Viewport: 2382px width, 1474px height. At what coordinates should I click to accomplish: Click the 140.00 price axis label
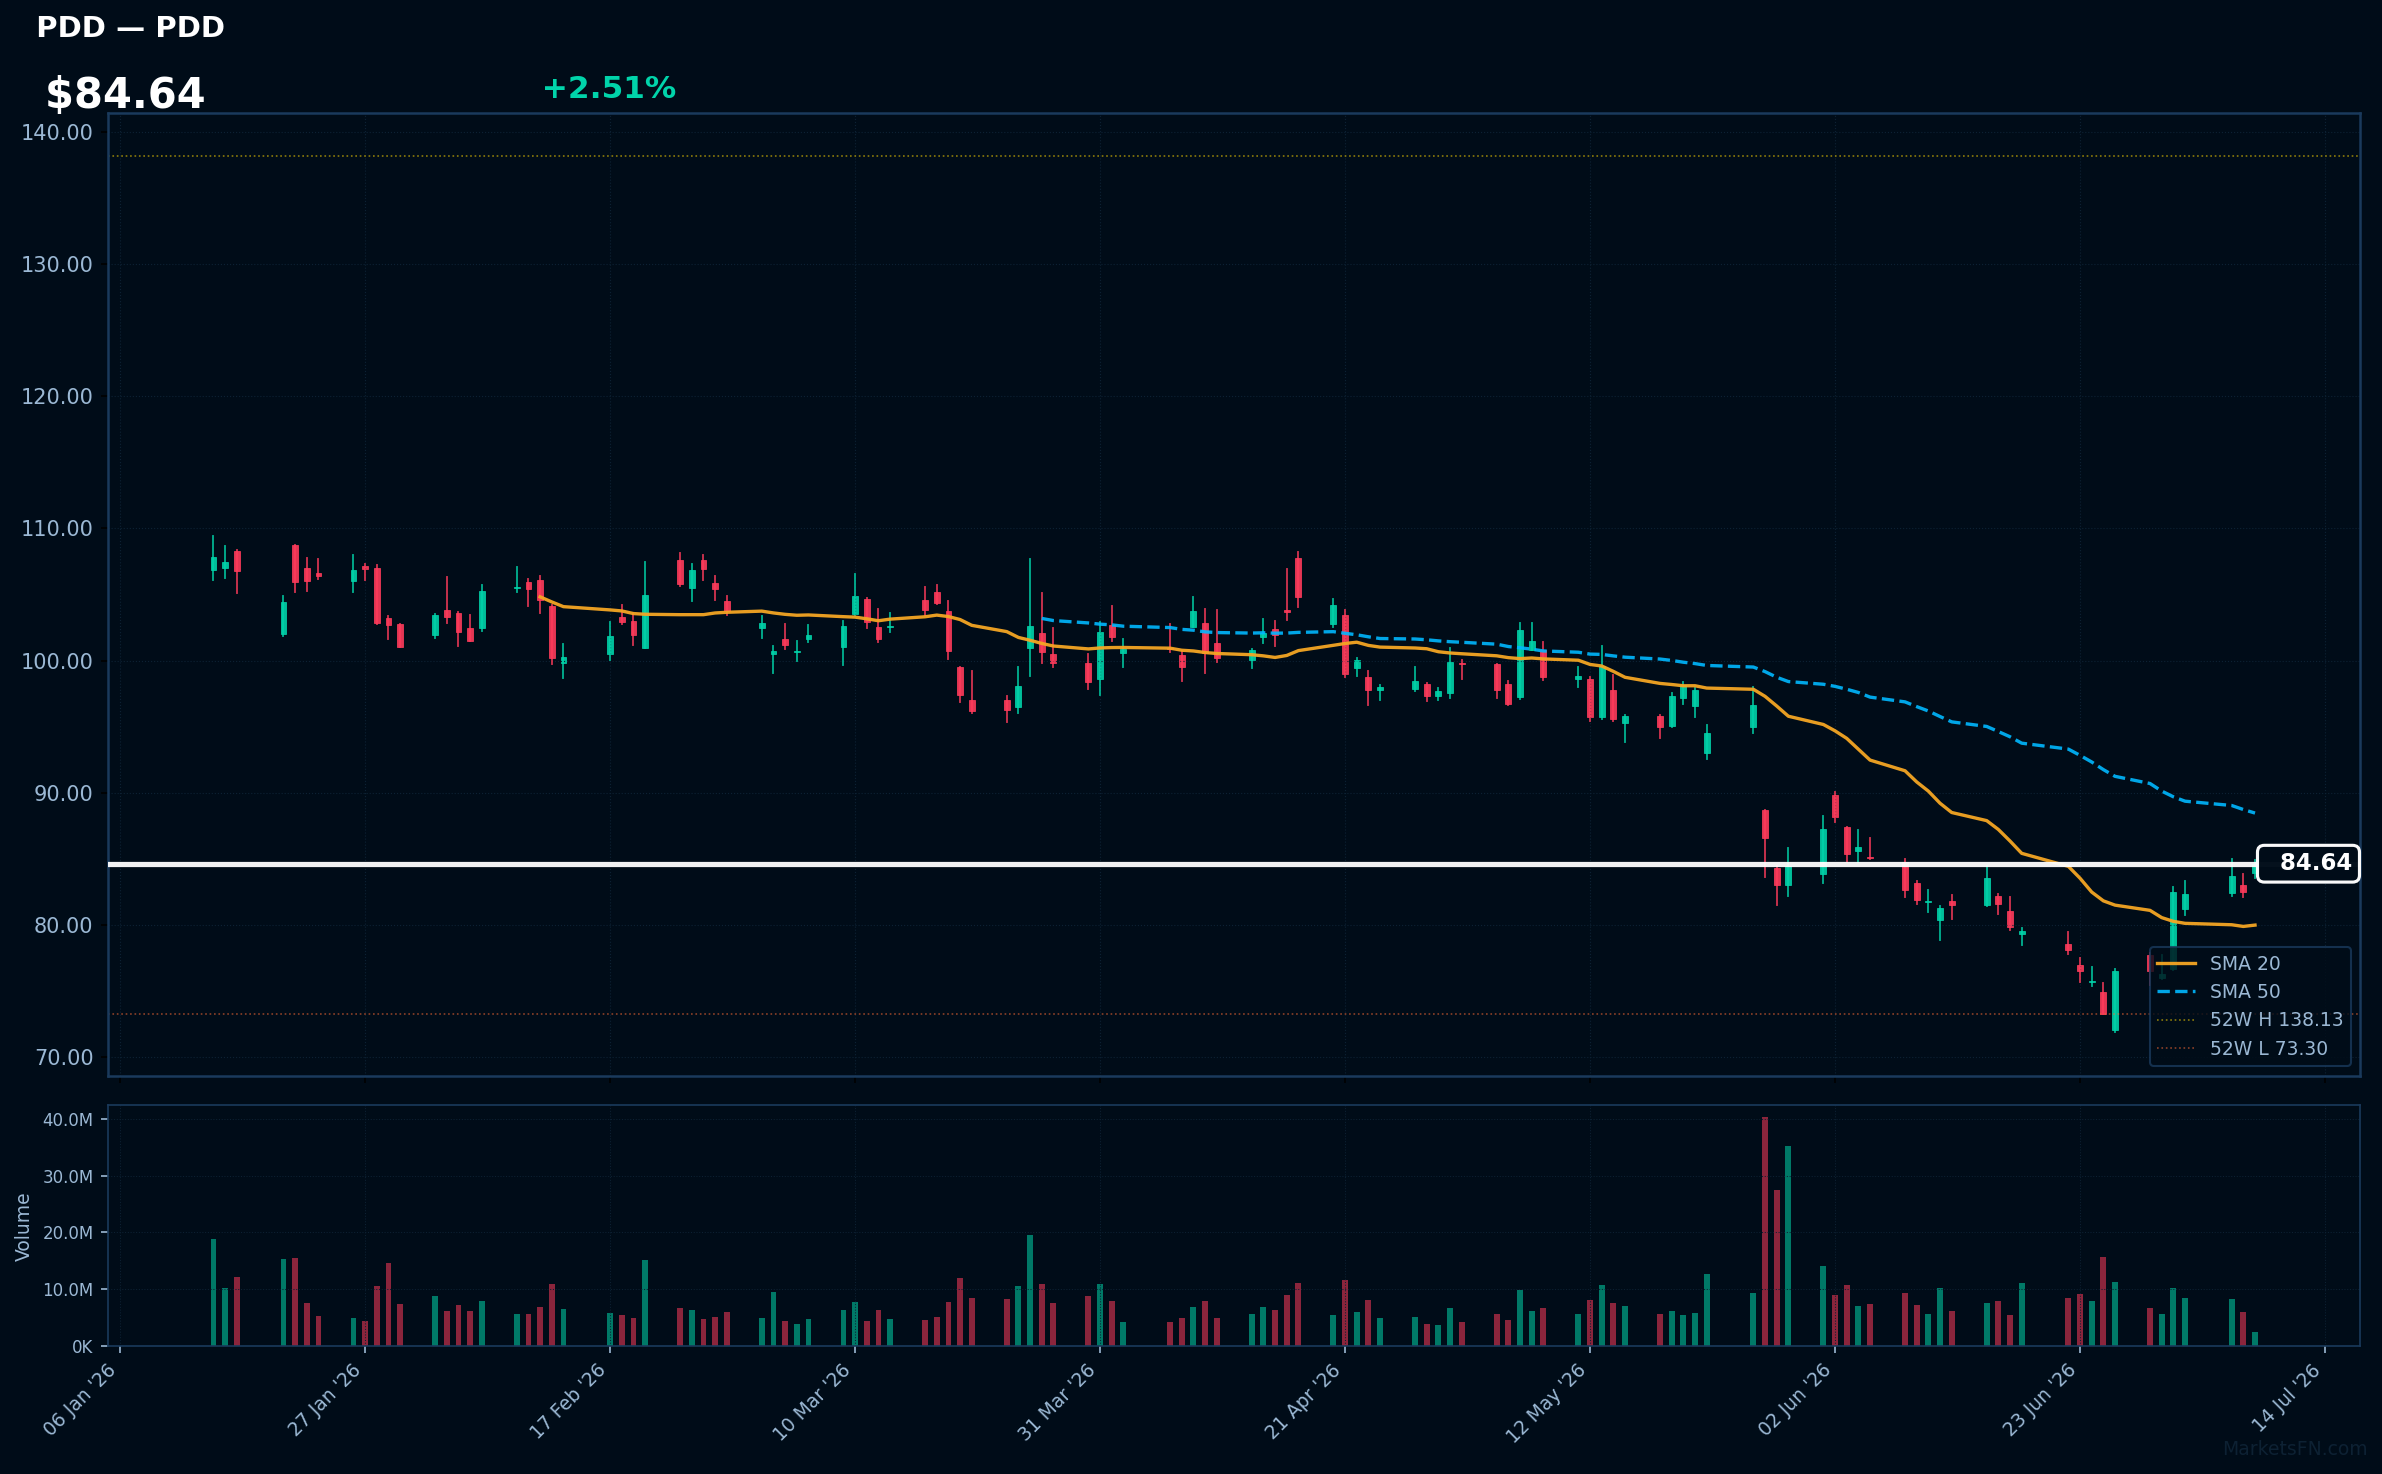[57, 132]
